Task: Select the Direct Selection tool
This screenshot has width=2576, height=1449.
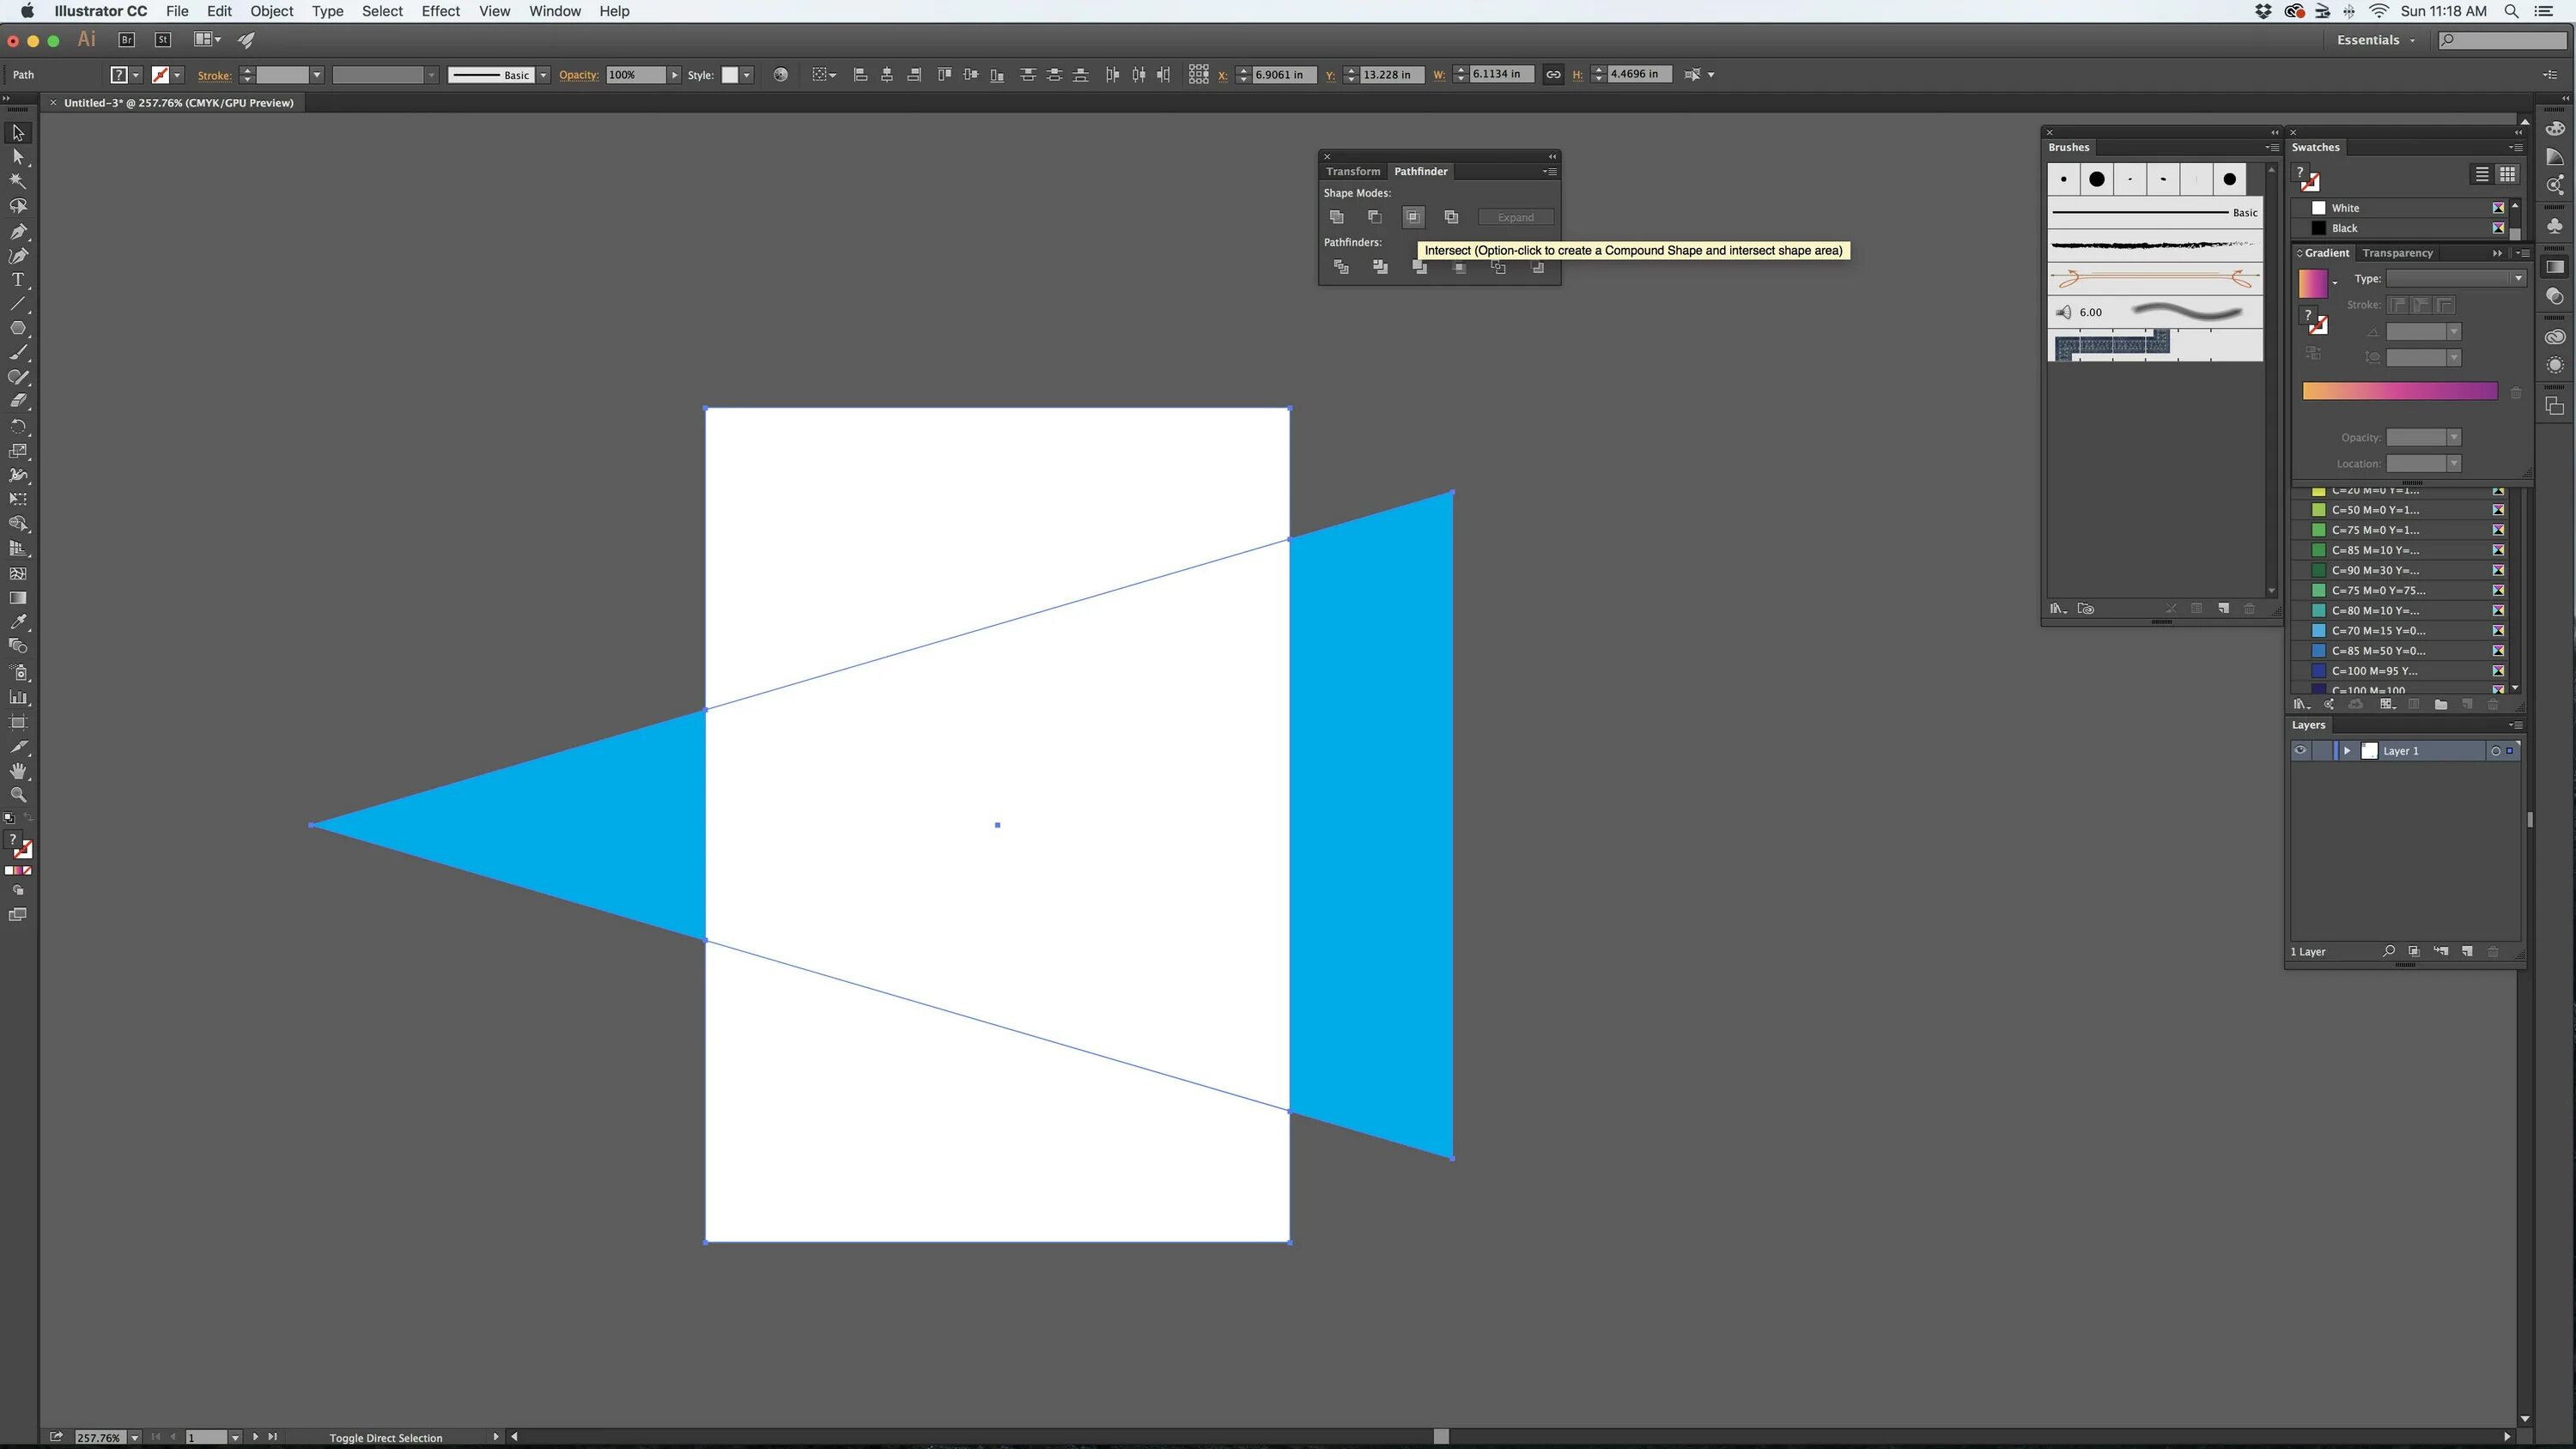Action: 18,157
